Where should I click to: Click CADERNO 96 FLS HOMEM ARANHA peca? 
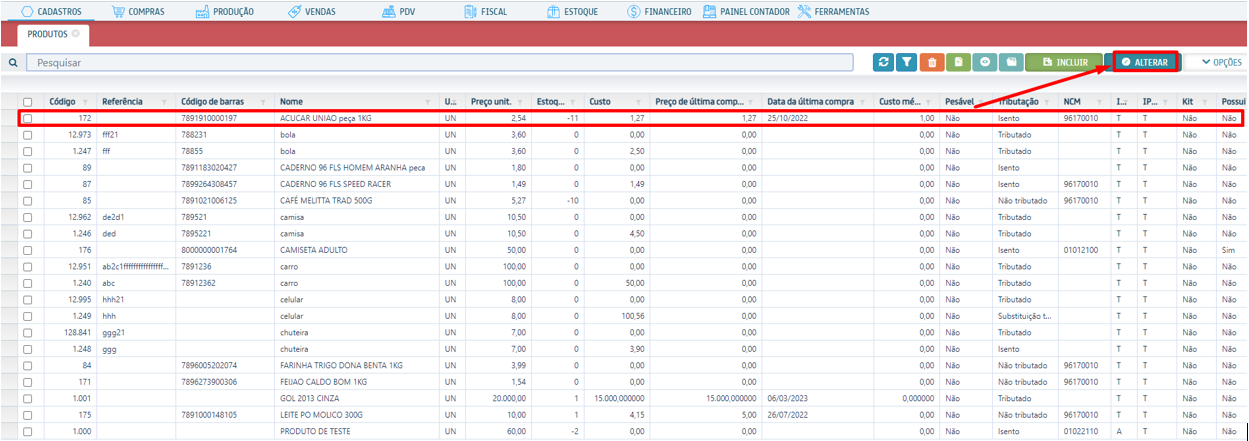coord(353,167)
